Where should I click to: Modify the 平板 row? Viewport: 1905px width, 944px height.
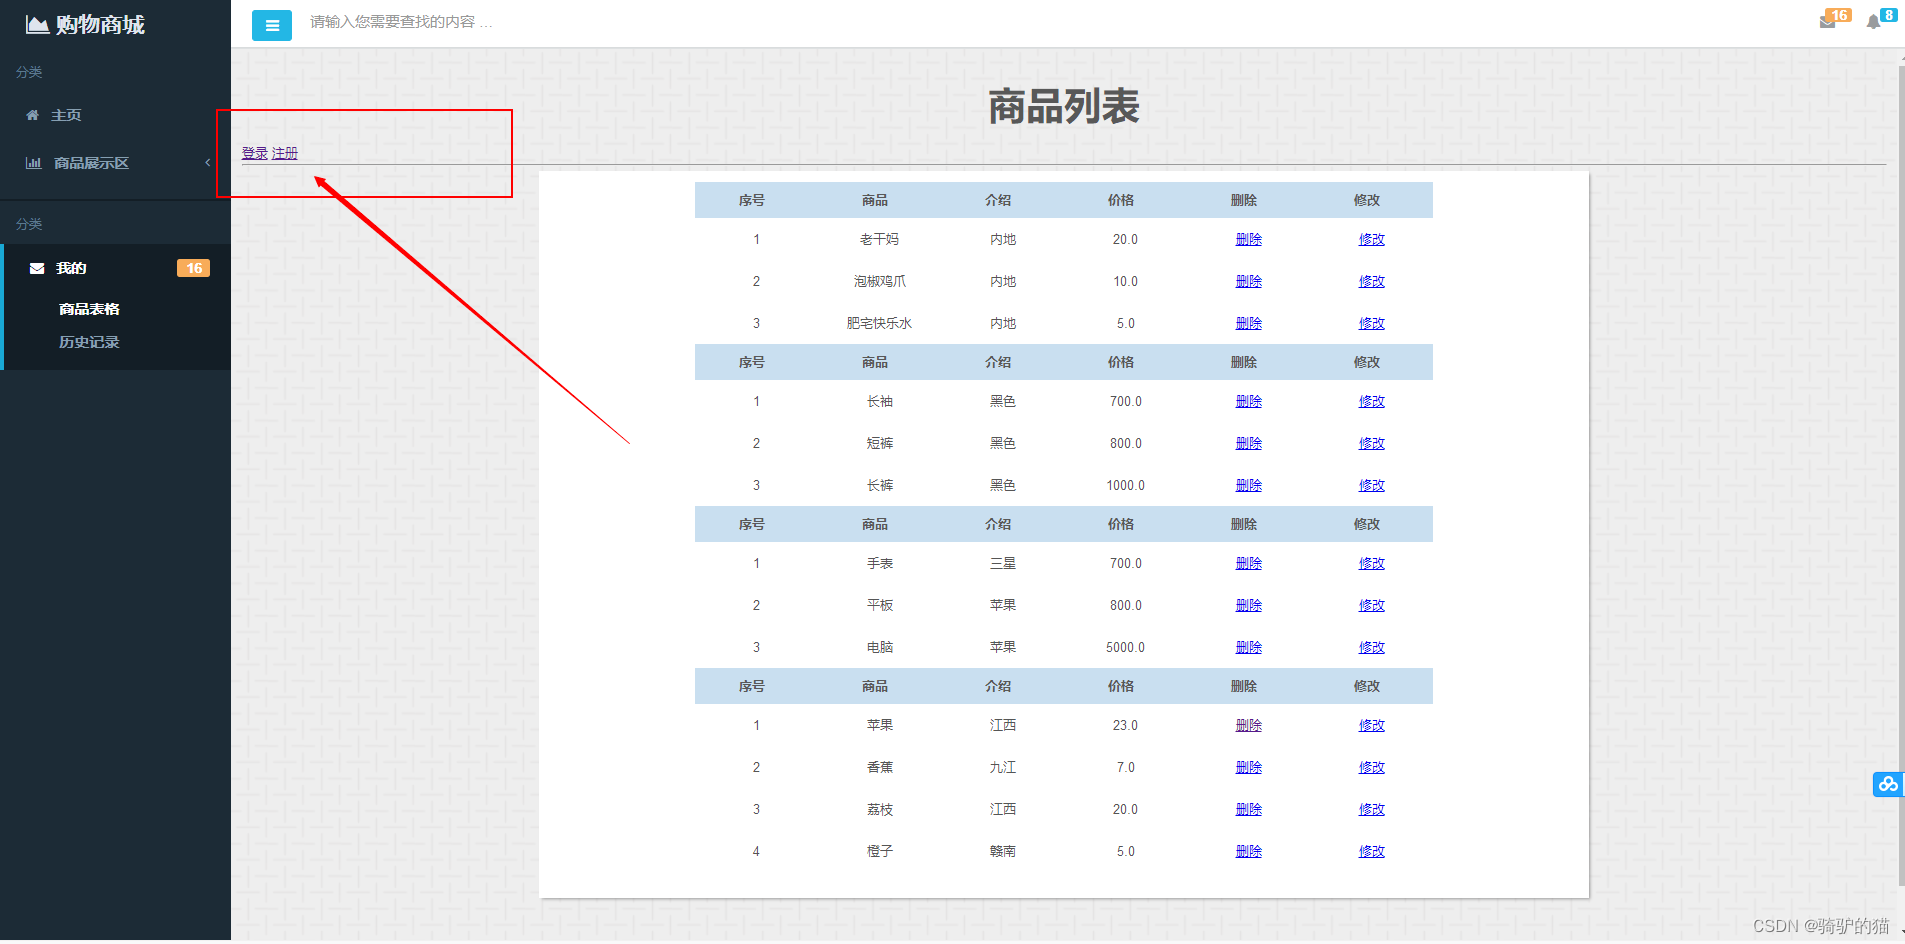1371,605
